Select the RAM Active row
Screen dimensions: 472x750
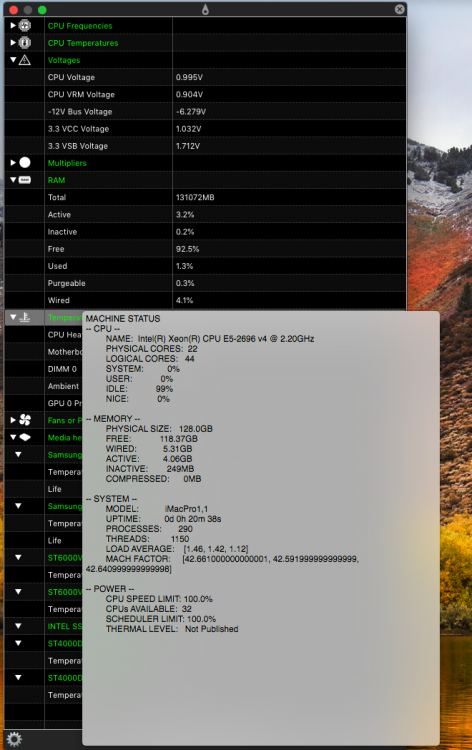205,214
